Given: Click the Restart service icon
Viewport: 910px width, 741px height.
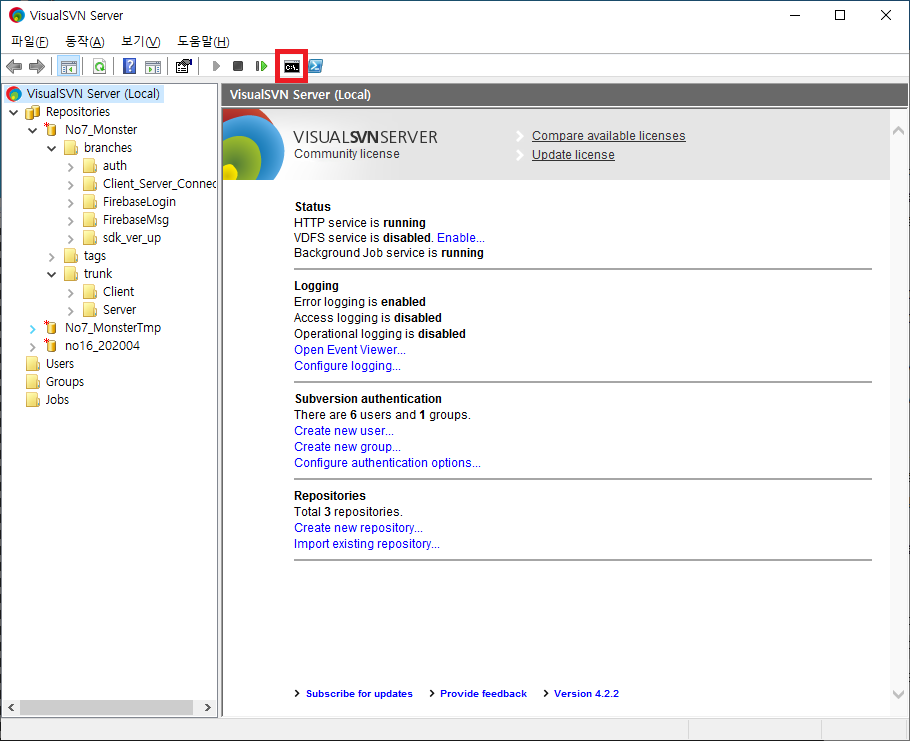Looking at the screenshot, I should tap(261, 66).
